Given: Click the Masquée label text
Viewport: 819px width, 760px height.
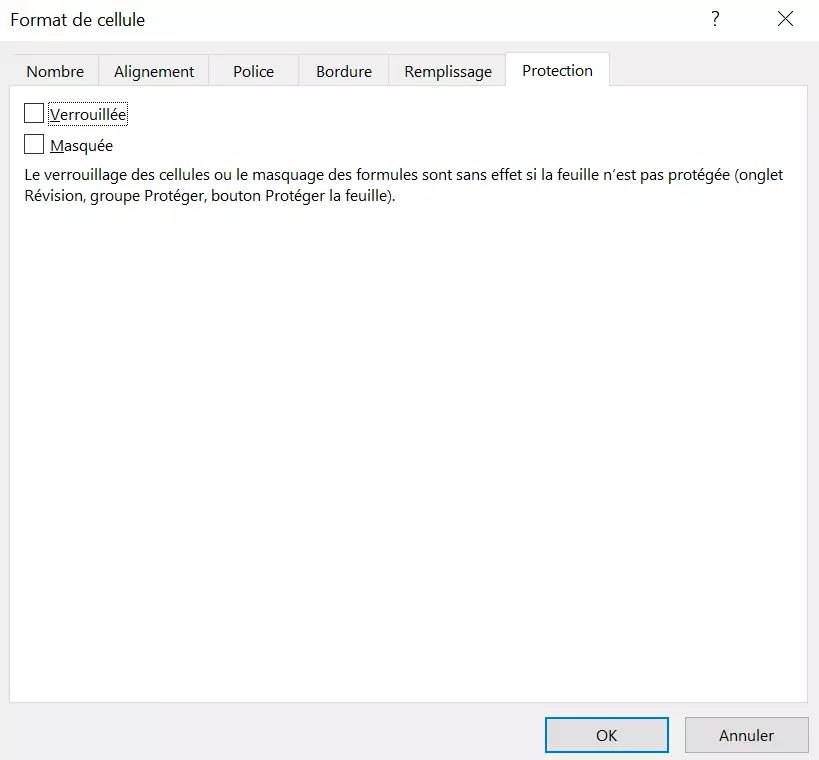Looking at the screenshot, I should tap(81, 146).
